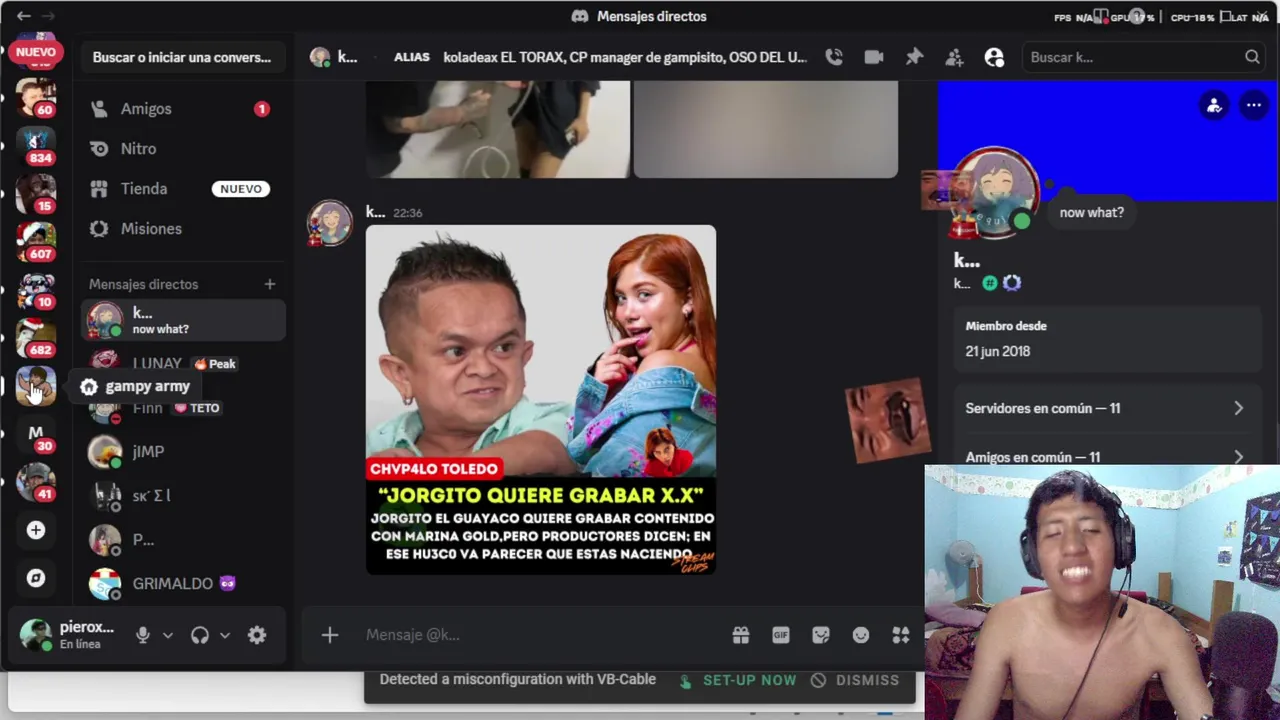Click Buscar o iniciar una conversación box
The image size is (1280, 720).
point(182,57)
